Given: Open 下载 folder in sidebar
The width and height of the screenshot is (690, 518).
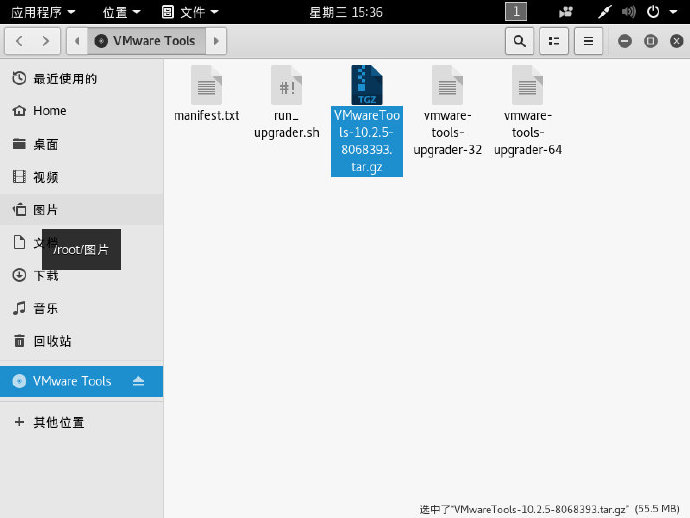Looking at the screenshot, I should [x=81, y=276].
